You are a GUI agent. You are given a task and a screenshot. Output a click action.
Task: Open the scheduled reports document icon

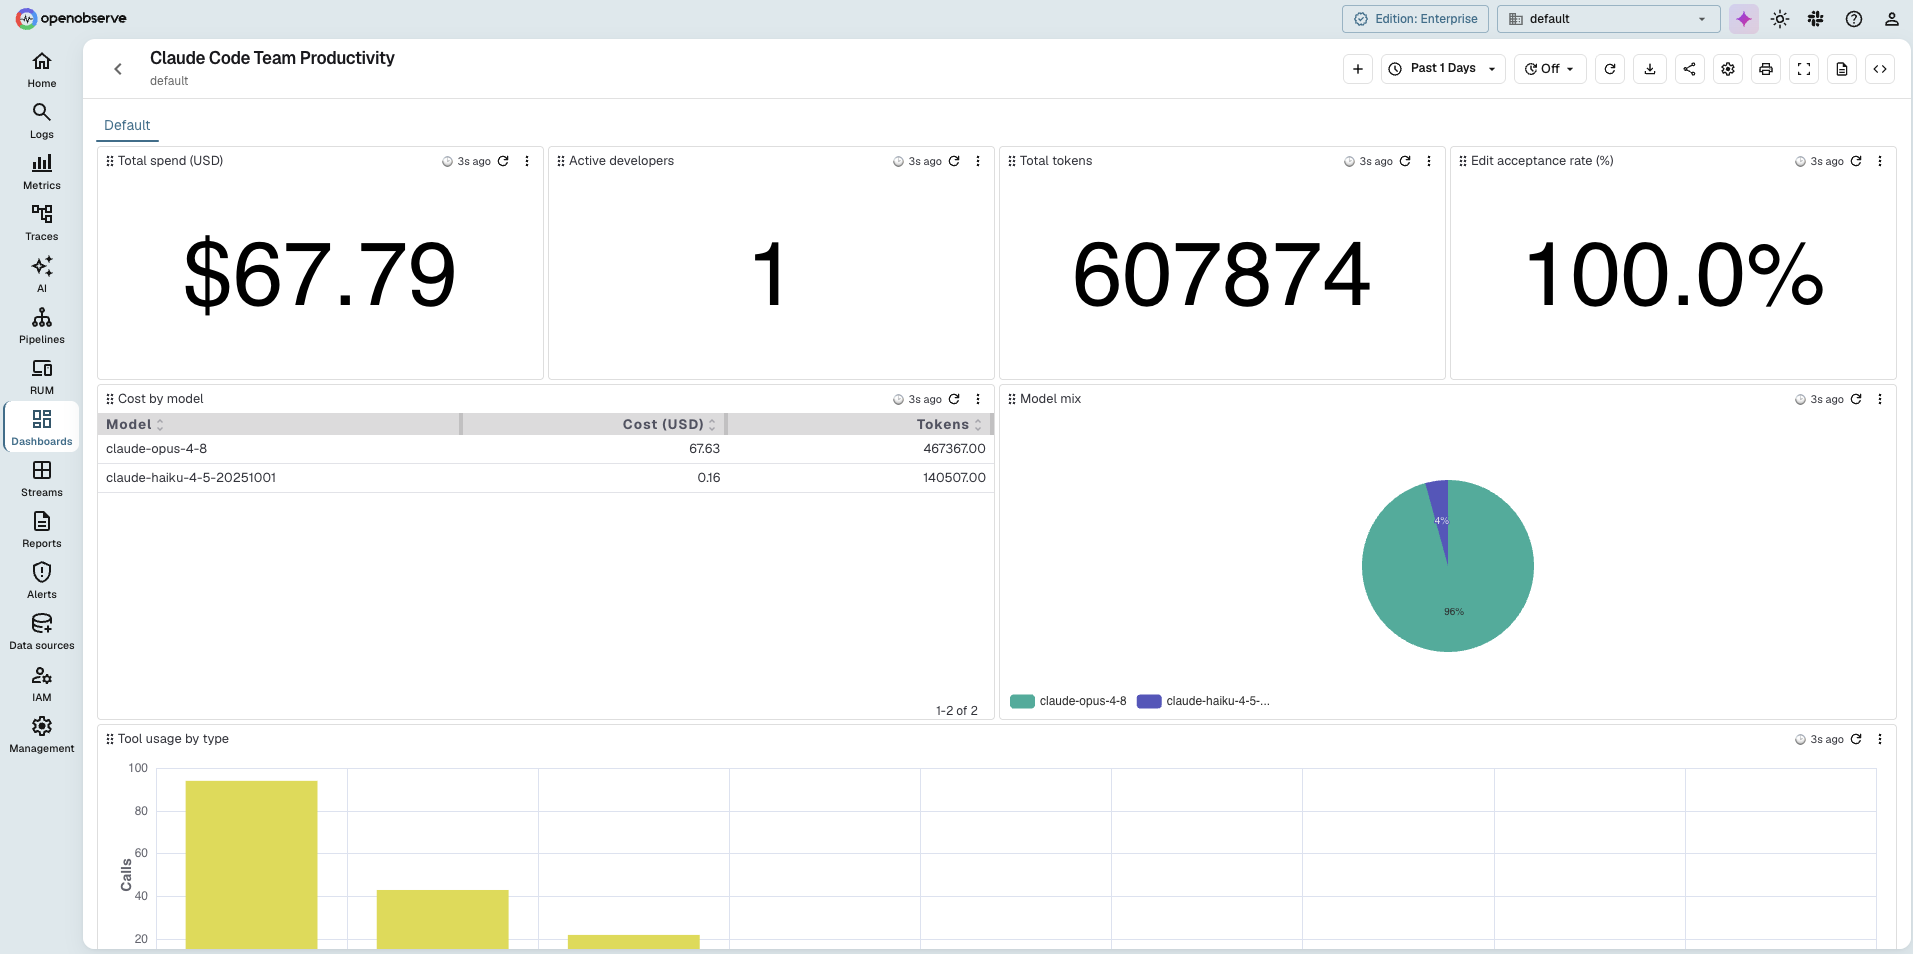(x=1842, y=69)
